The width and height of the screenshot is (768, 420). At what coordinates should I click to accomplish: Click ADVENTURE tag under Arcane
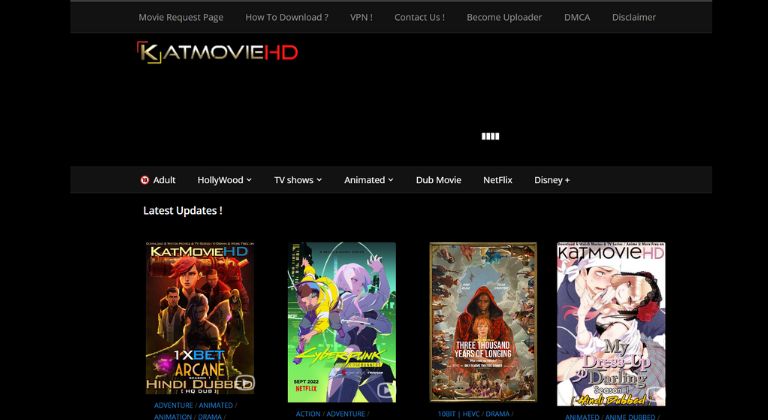point(173,405)
